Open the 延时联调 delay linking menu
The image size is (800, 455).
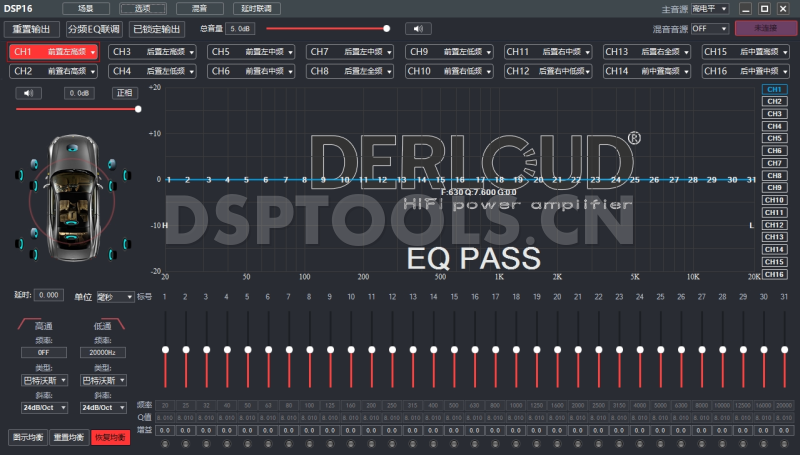point(257,9)
